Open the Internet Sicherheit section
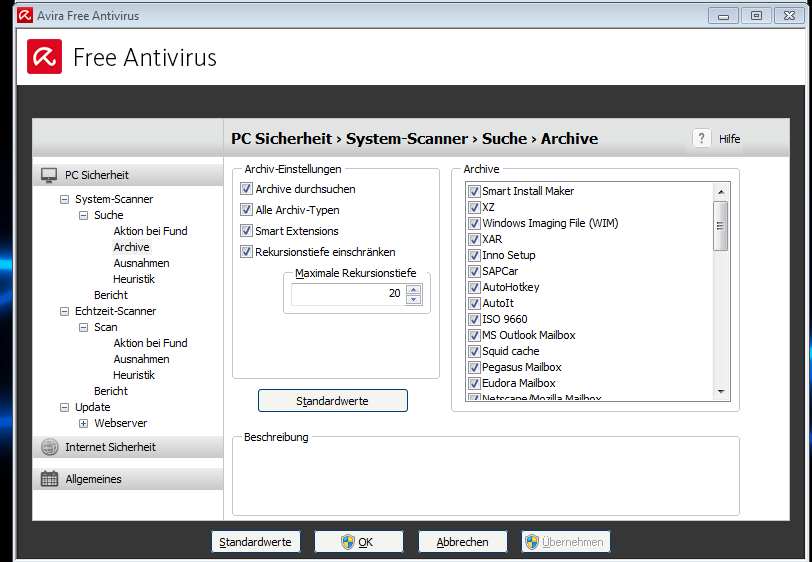Screen dimensions: 812x562 click(128, 446)
